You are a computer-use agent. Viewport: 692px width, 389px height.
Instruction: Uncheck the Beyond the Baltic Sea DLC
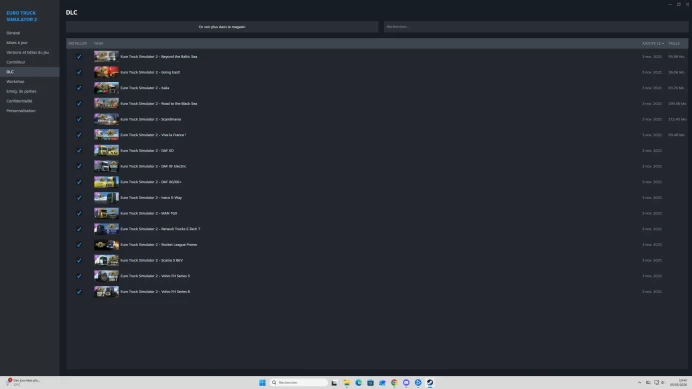point(79,57)
